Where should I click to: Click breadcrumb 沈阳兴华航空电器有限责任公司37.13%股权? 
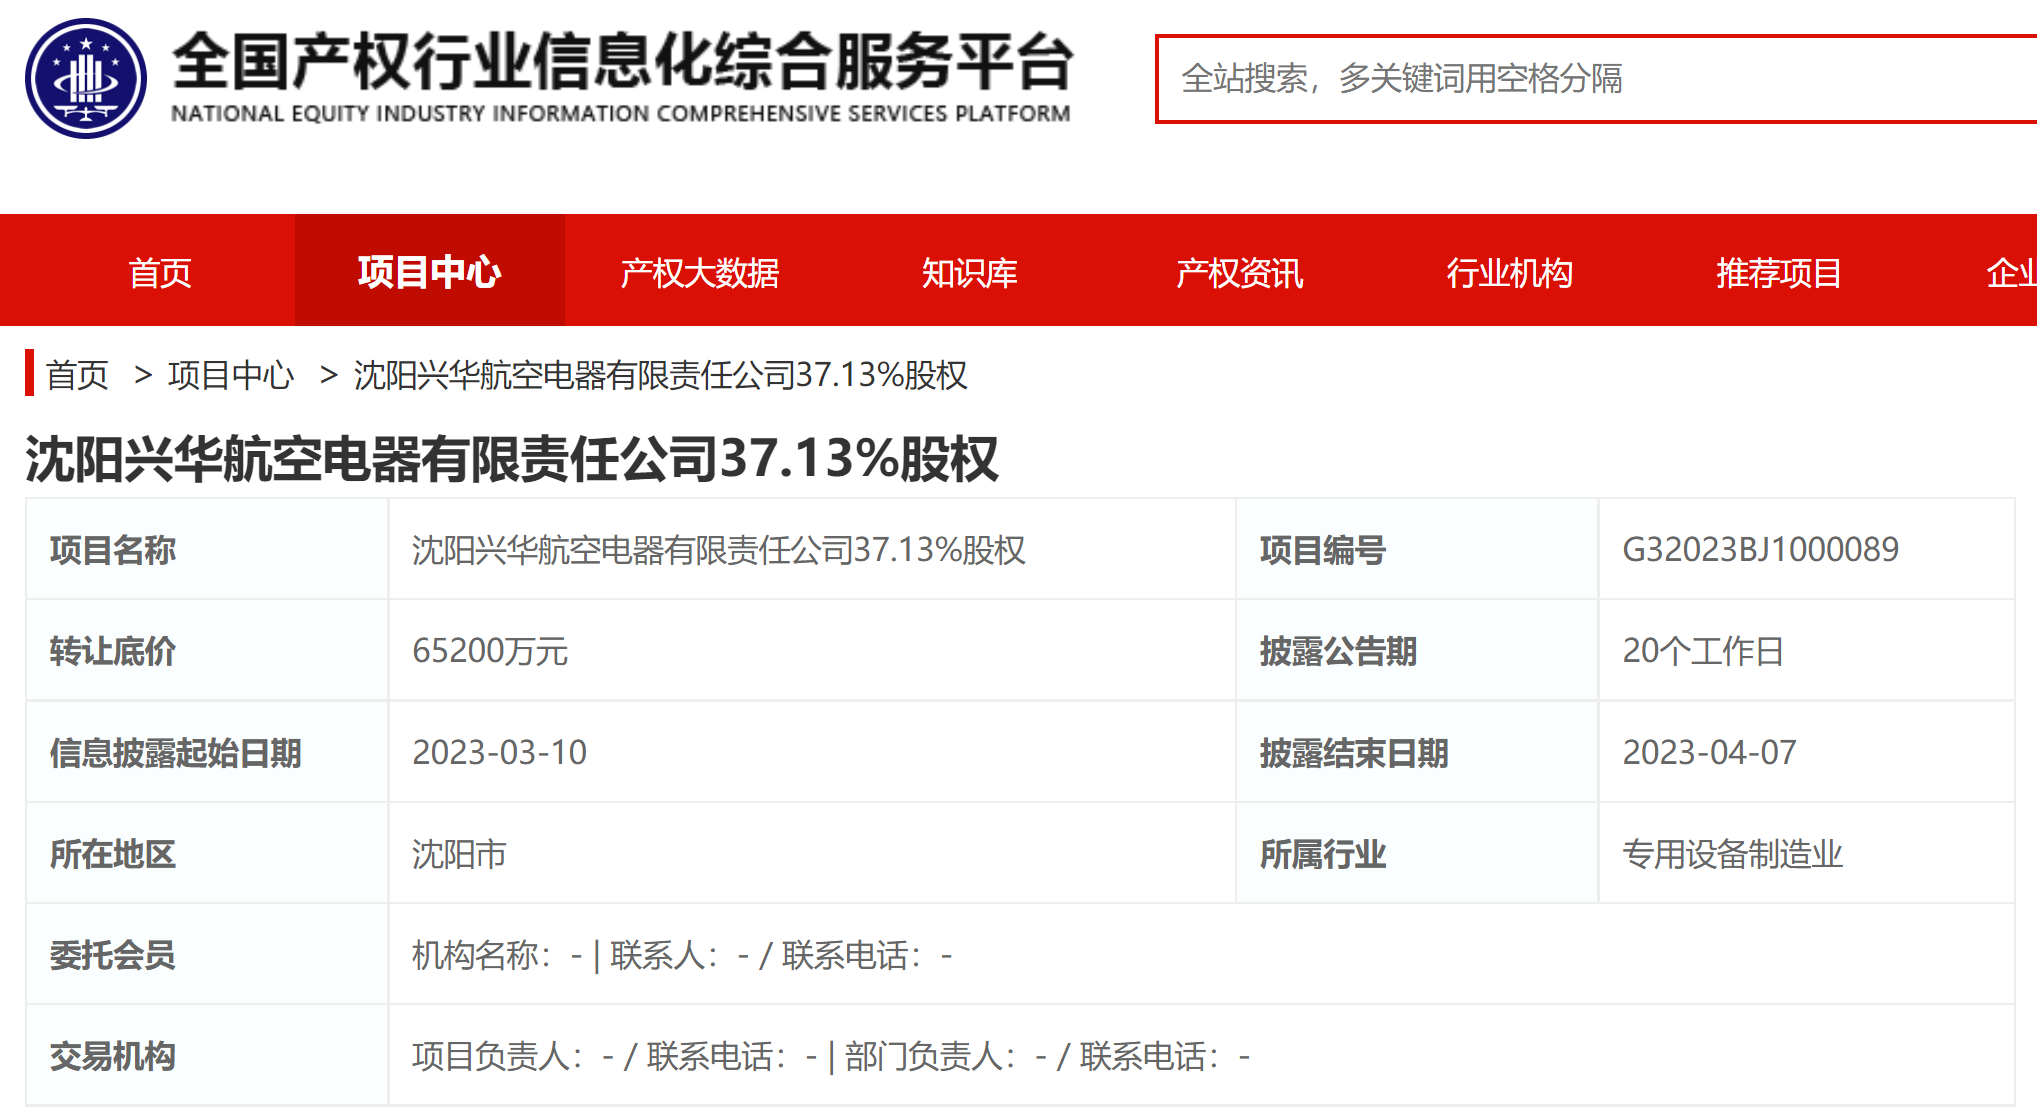click(660, 375)
